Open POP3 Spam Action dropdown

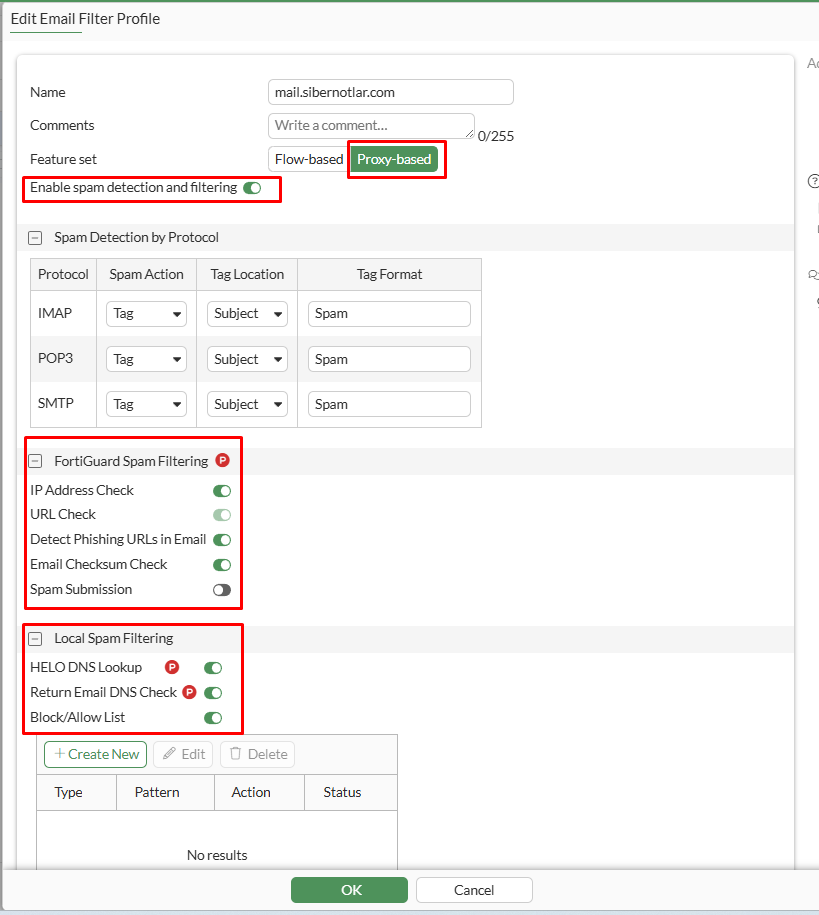click(x=147, y=359)
